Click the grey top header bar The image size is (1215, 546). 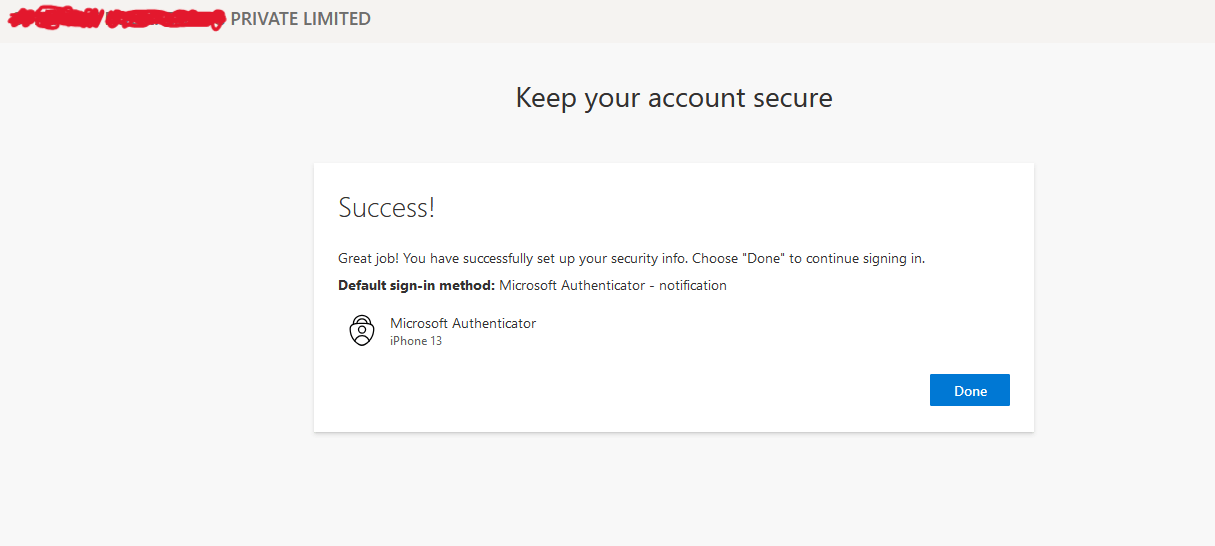800,20
